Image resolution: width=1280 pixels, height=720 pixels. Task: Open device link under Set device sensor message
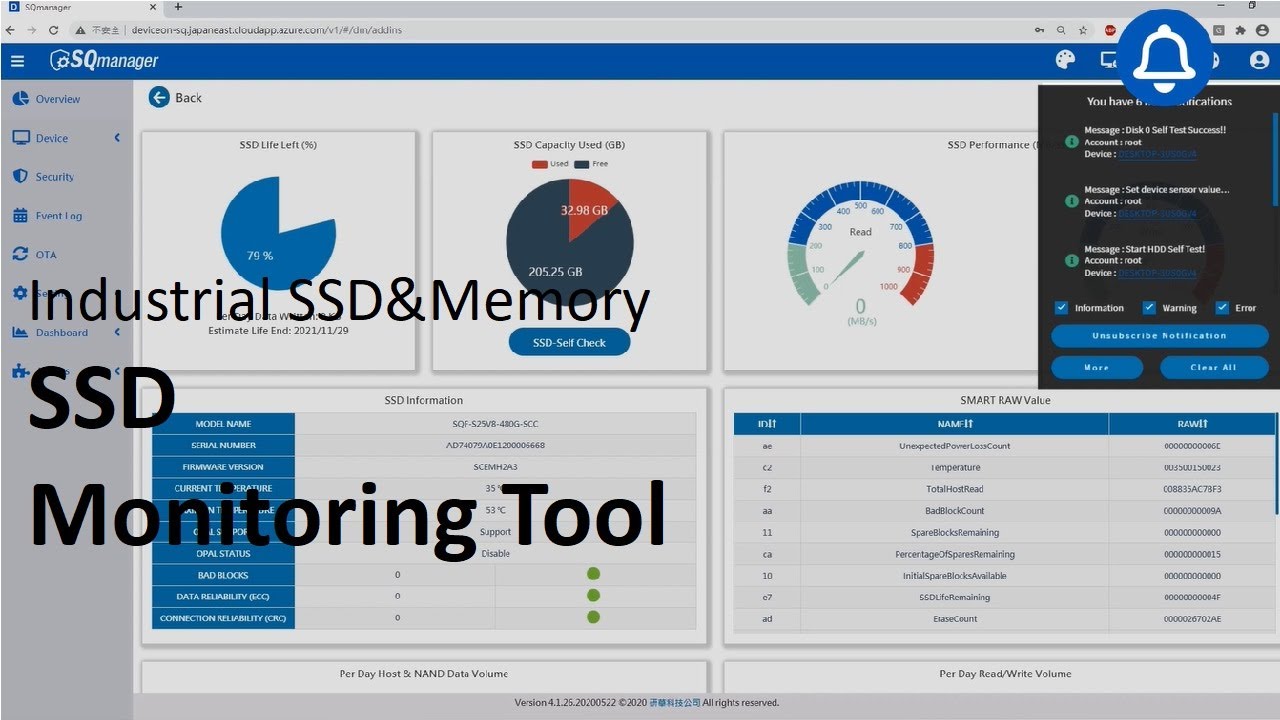1157,213
